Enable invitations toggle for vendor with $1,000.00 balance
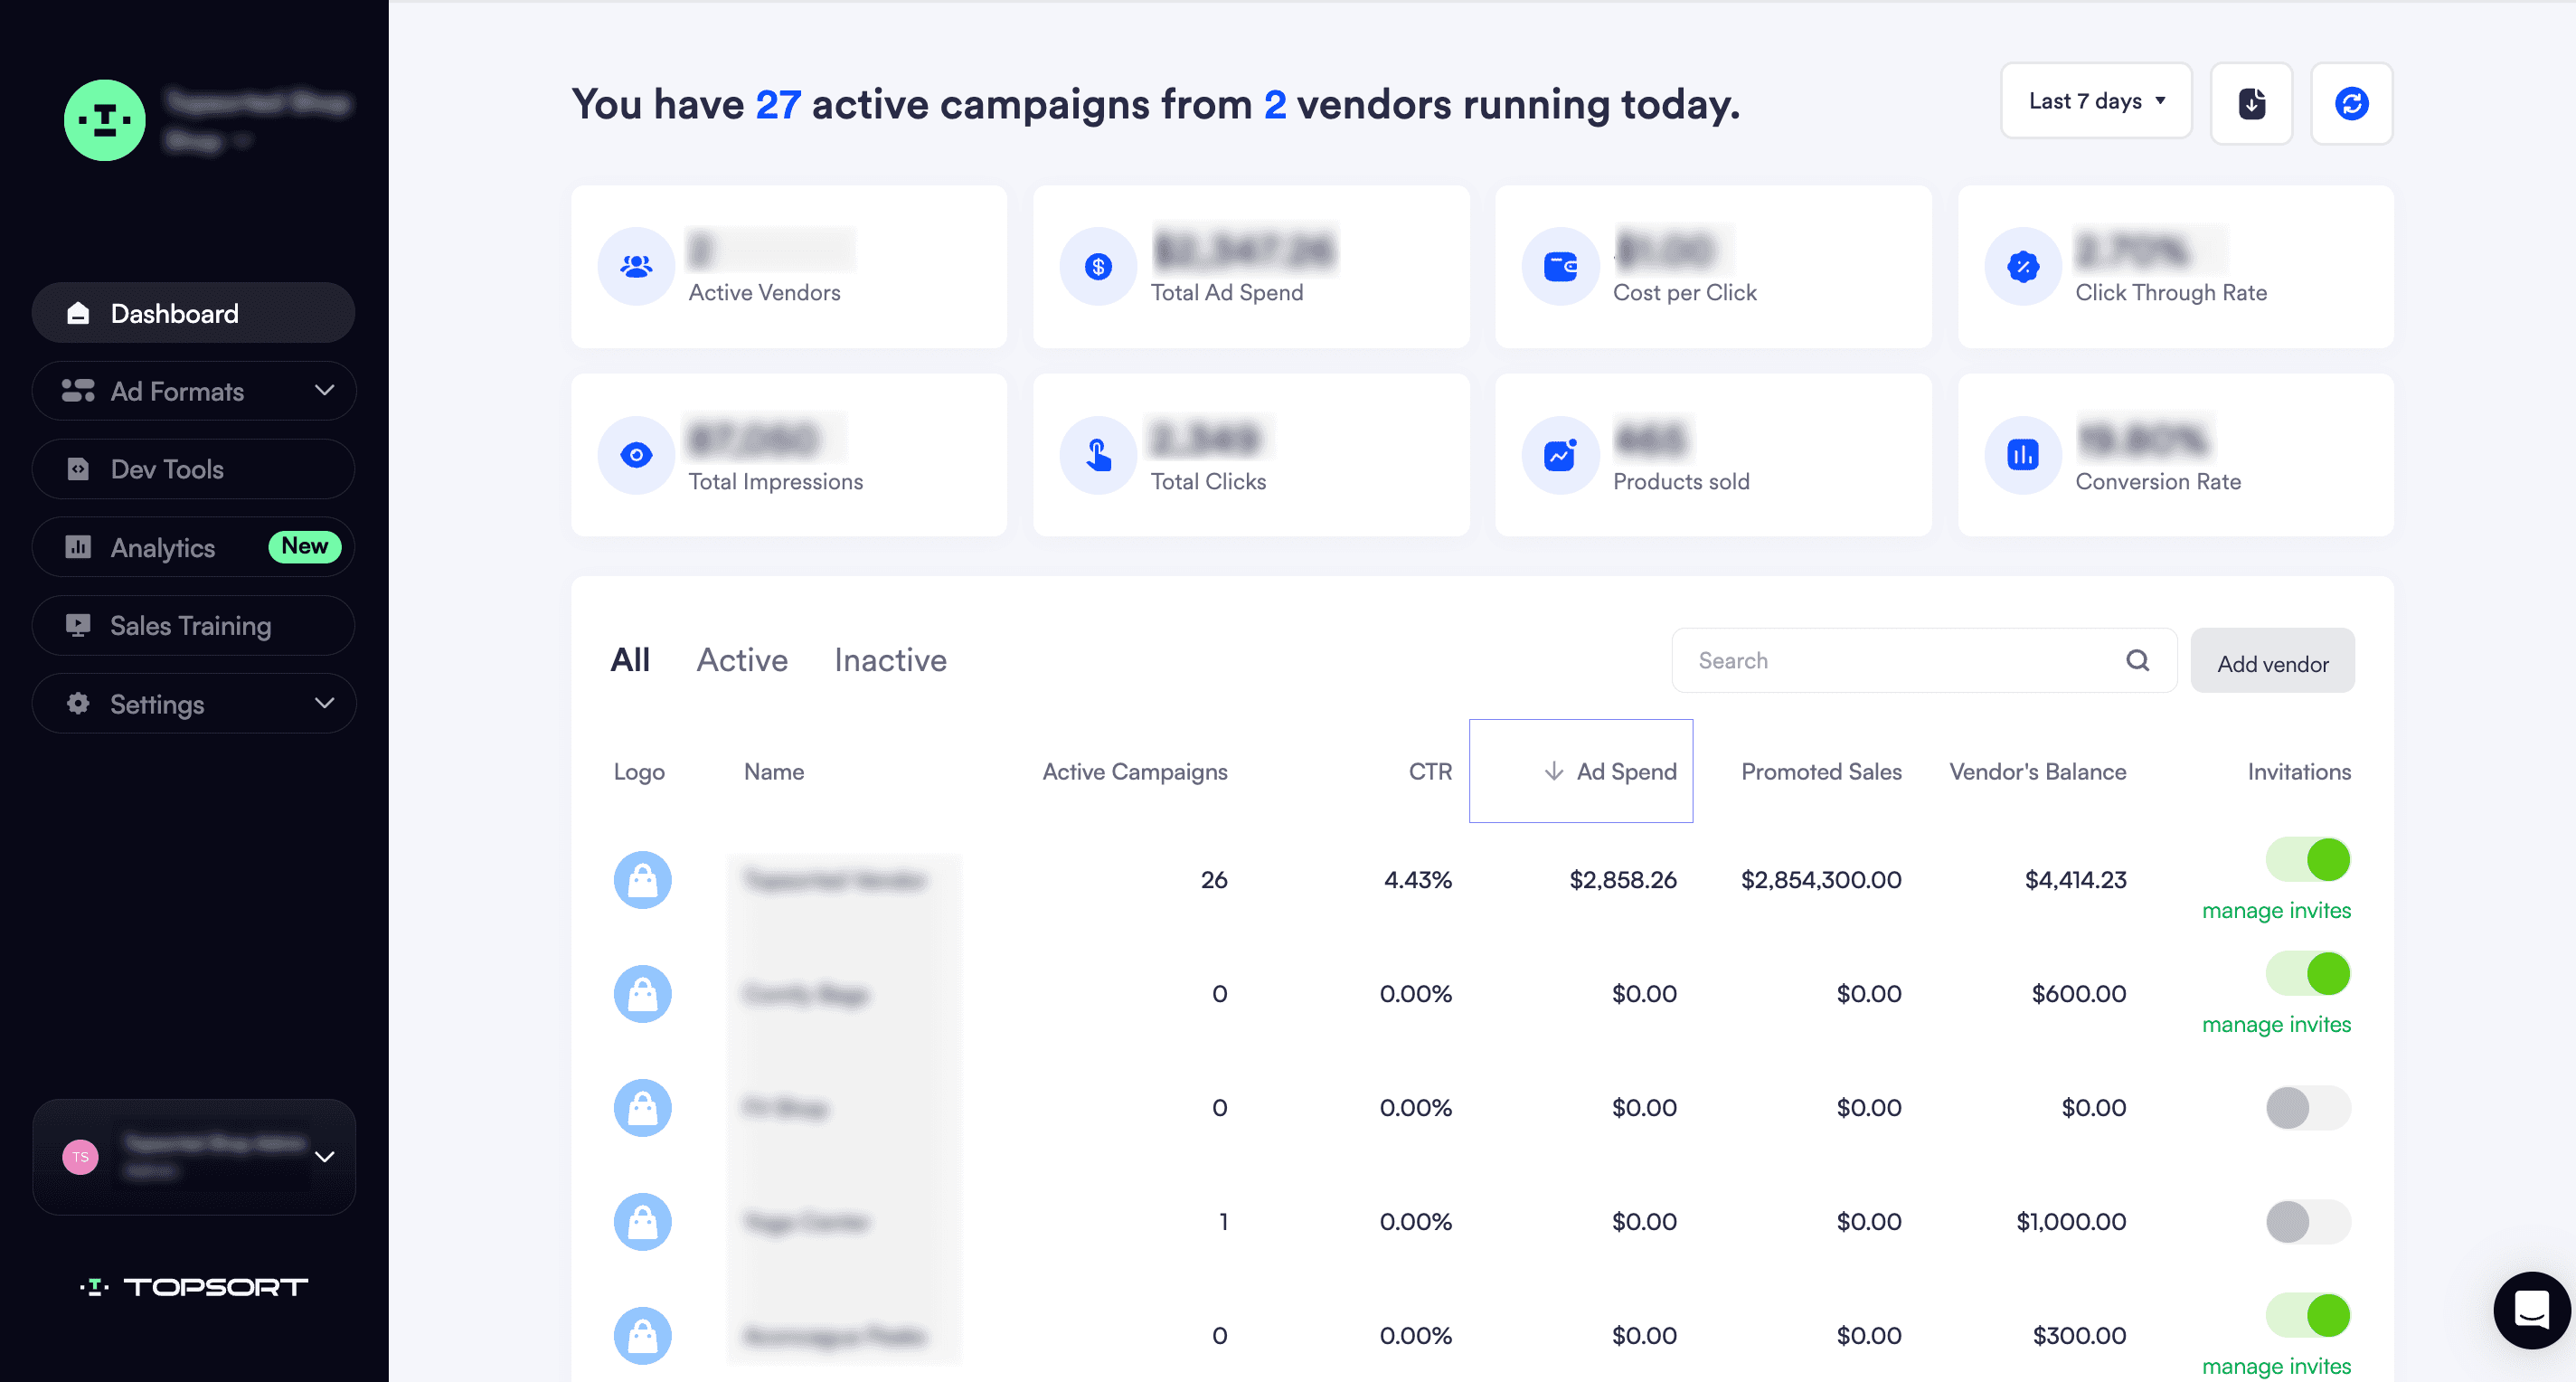 2308,1222
